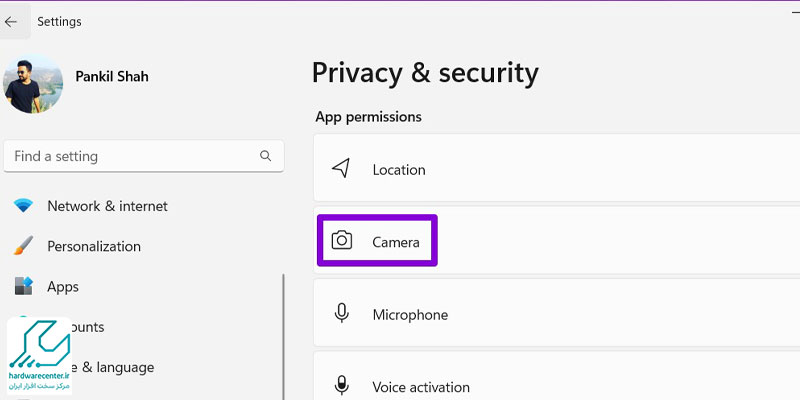Click the magnifier icon in search box
The width and height of the screenshot is (800, 400).
[265, 156]
